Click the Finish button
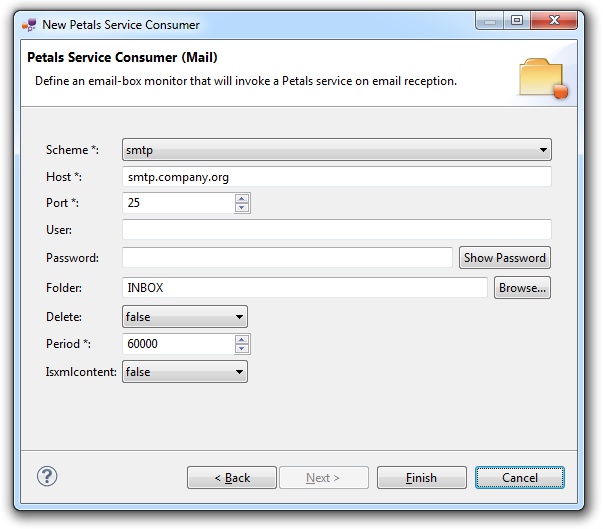 [x=421, y=478]
